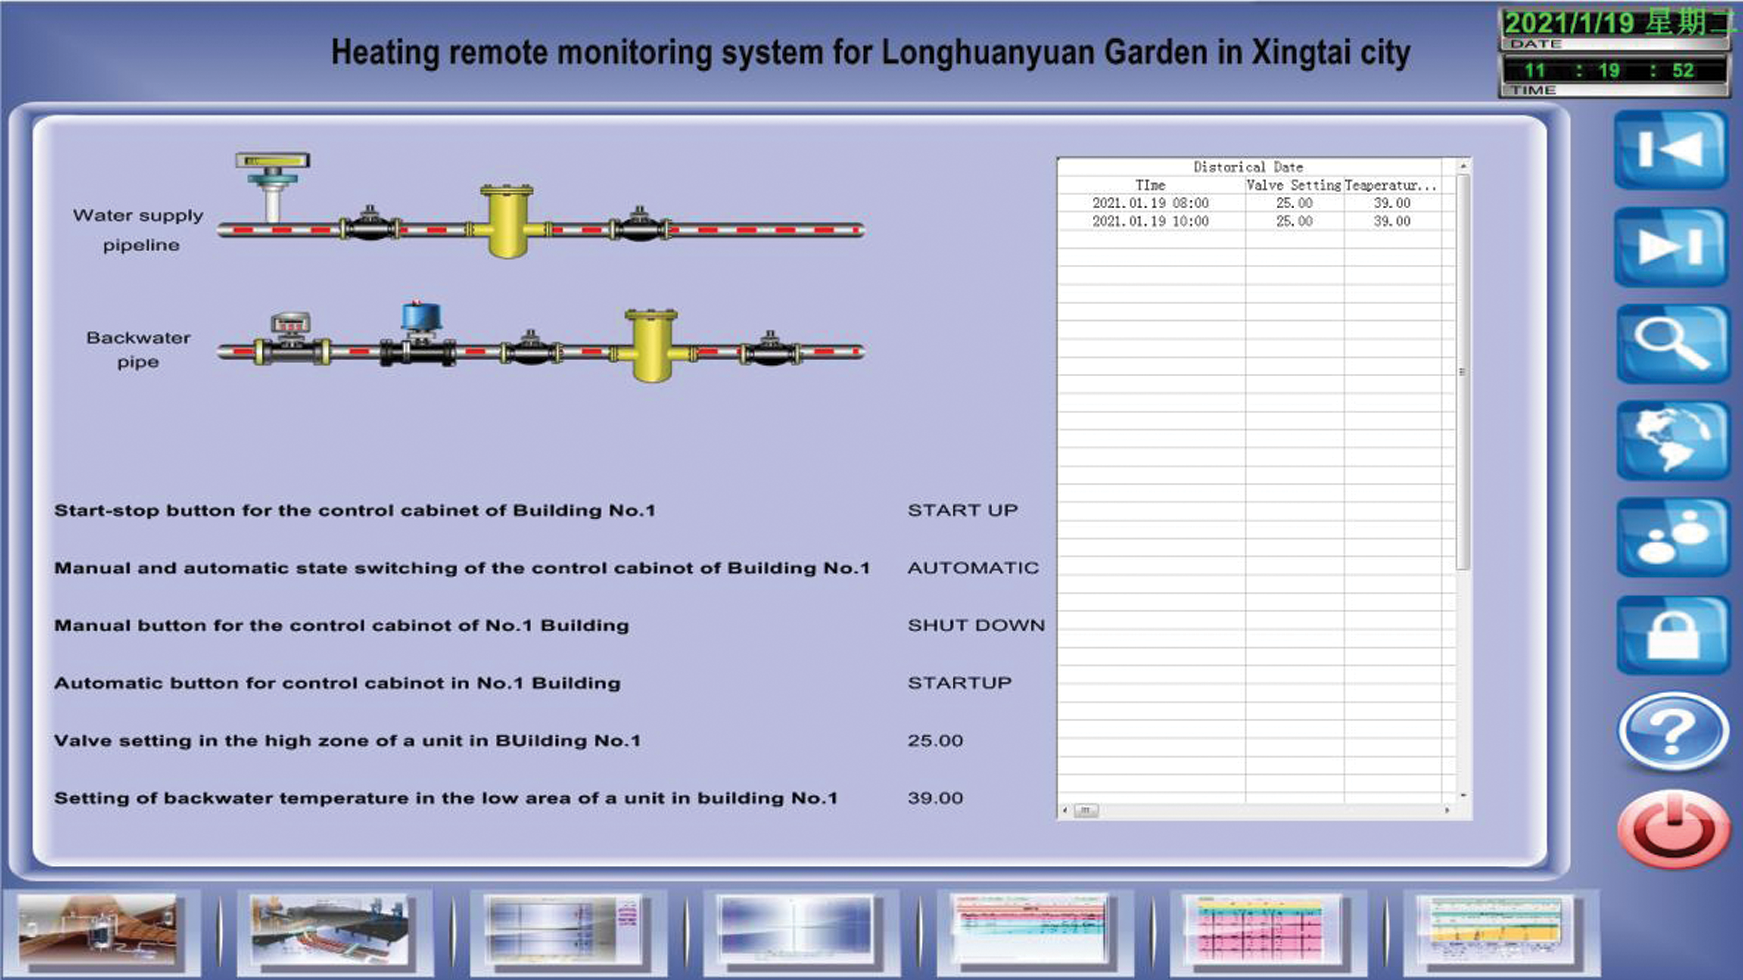Viewport: 1743px width, 980px height.
Task: Click the padlock lock icon
Action: 1672,634
